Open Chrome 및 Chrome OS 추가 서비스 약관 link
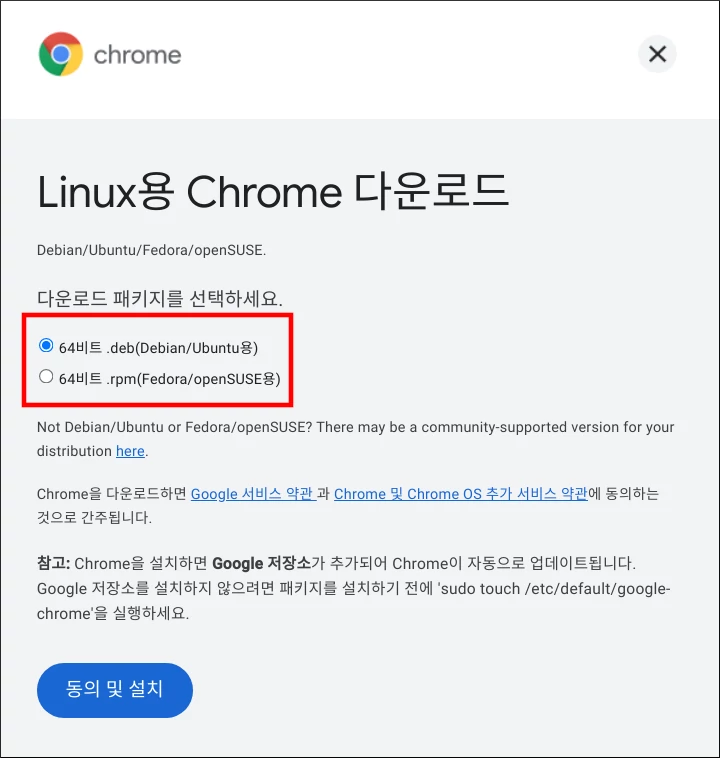The image size is (720, 758). click(460, 494)
